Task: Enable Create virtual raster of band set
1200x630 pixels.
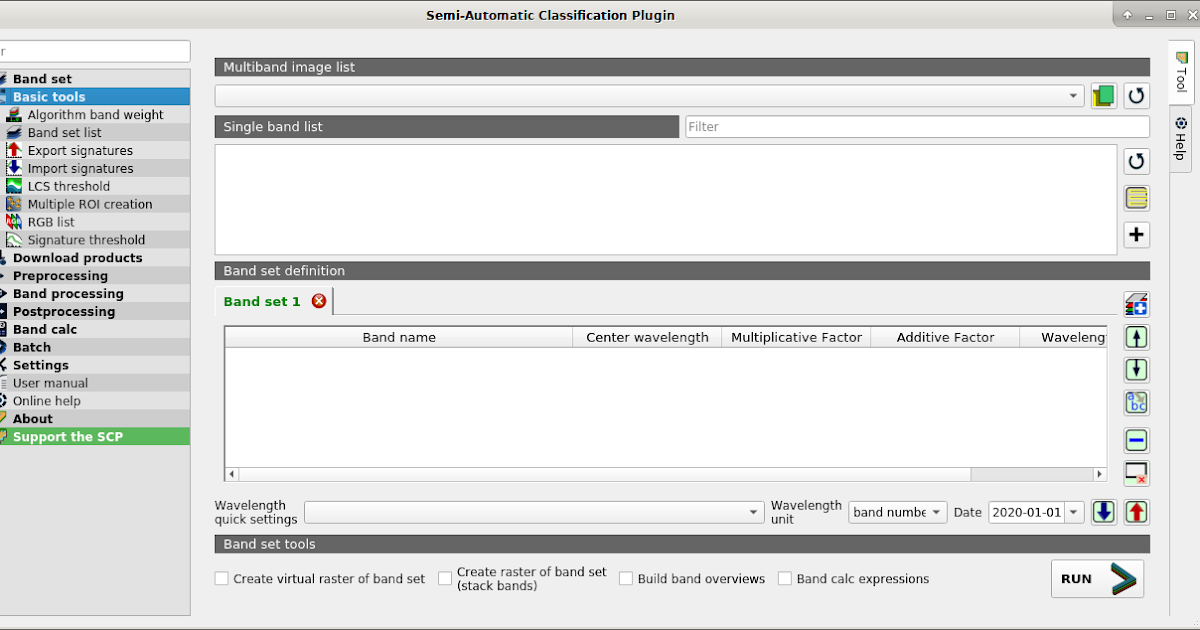Action: [221, 578]
